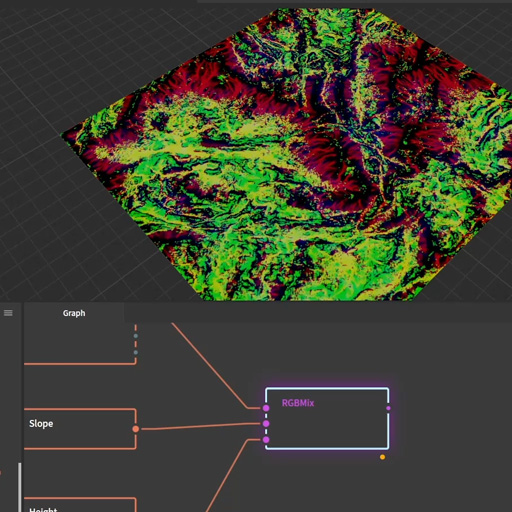Screen dimensions: 512x512
Task: Click the RGBMix node's top input port
Action: click(x=266, y=408)
